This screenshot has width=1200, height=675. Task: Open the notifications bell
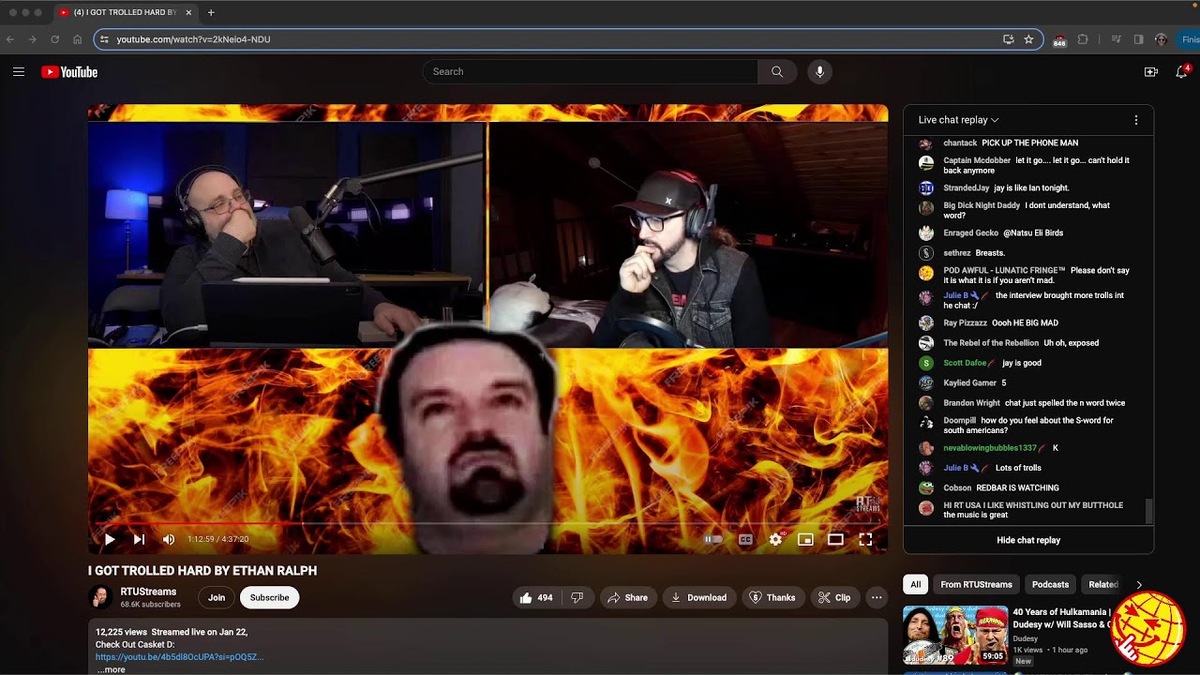(1182, 72)
